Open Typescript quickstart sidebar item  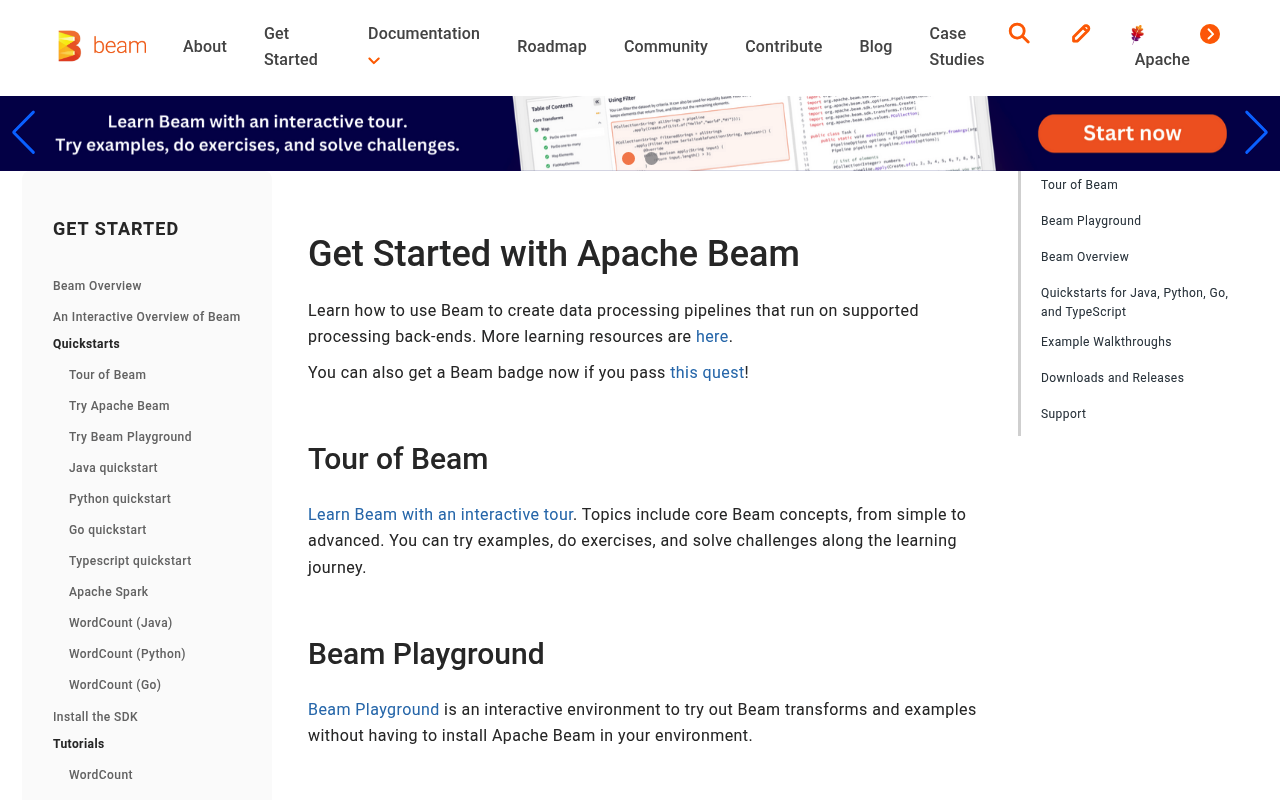130,561
